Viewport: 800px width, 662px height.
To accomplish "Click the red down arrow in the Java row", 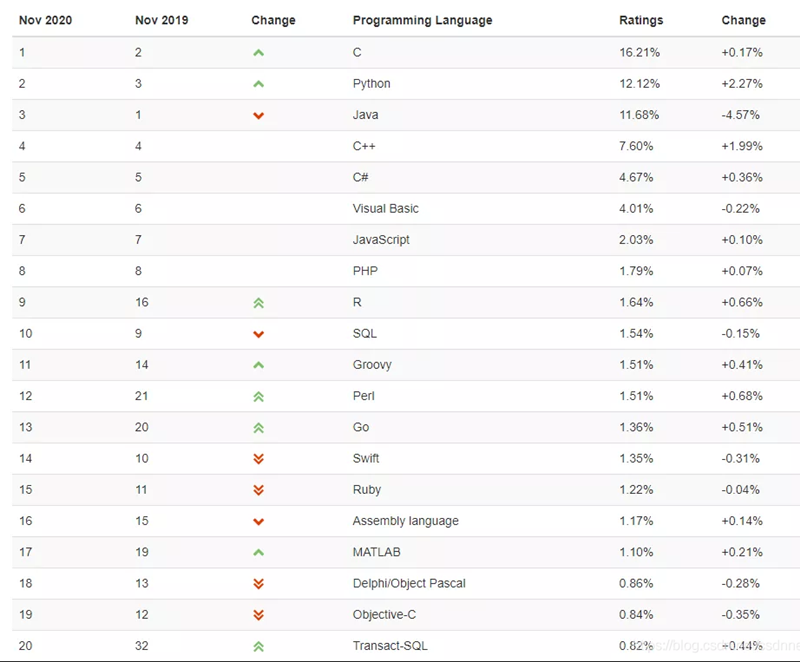I will 259,116.
